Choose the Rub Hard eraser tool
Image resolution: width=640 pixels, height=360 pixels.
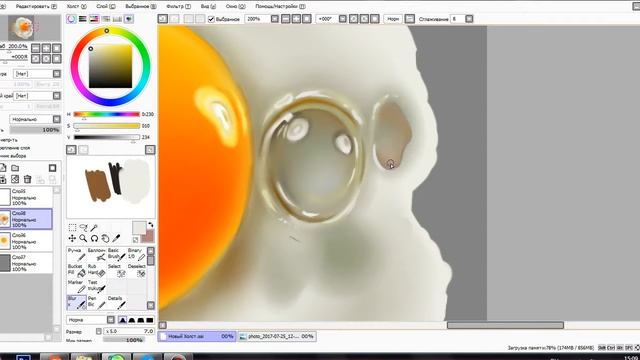(x=96, y=270)
